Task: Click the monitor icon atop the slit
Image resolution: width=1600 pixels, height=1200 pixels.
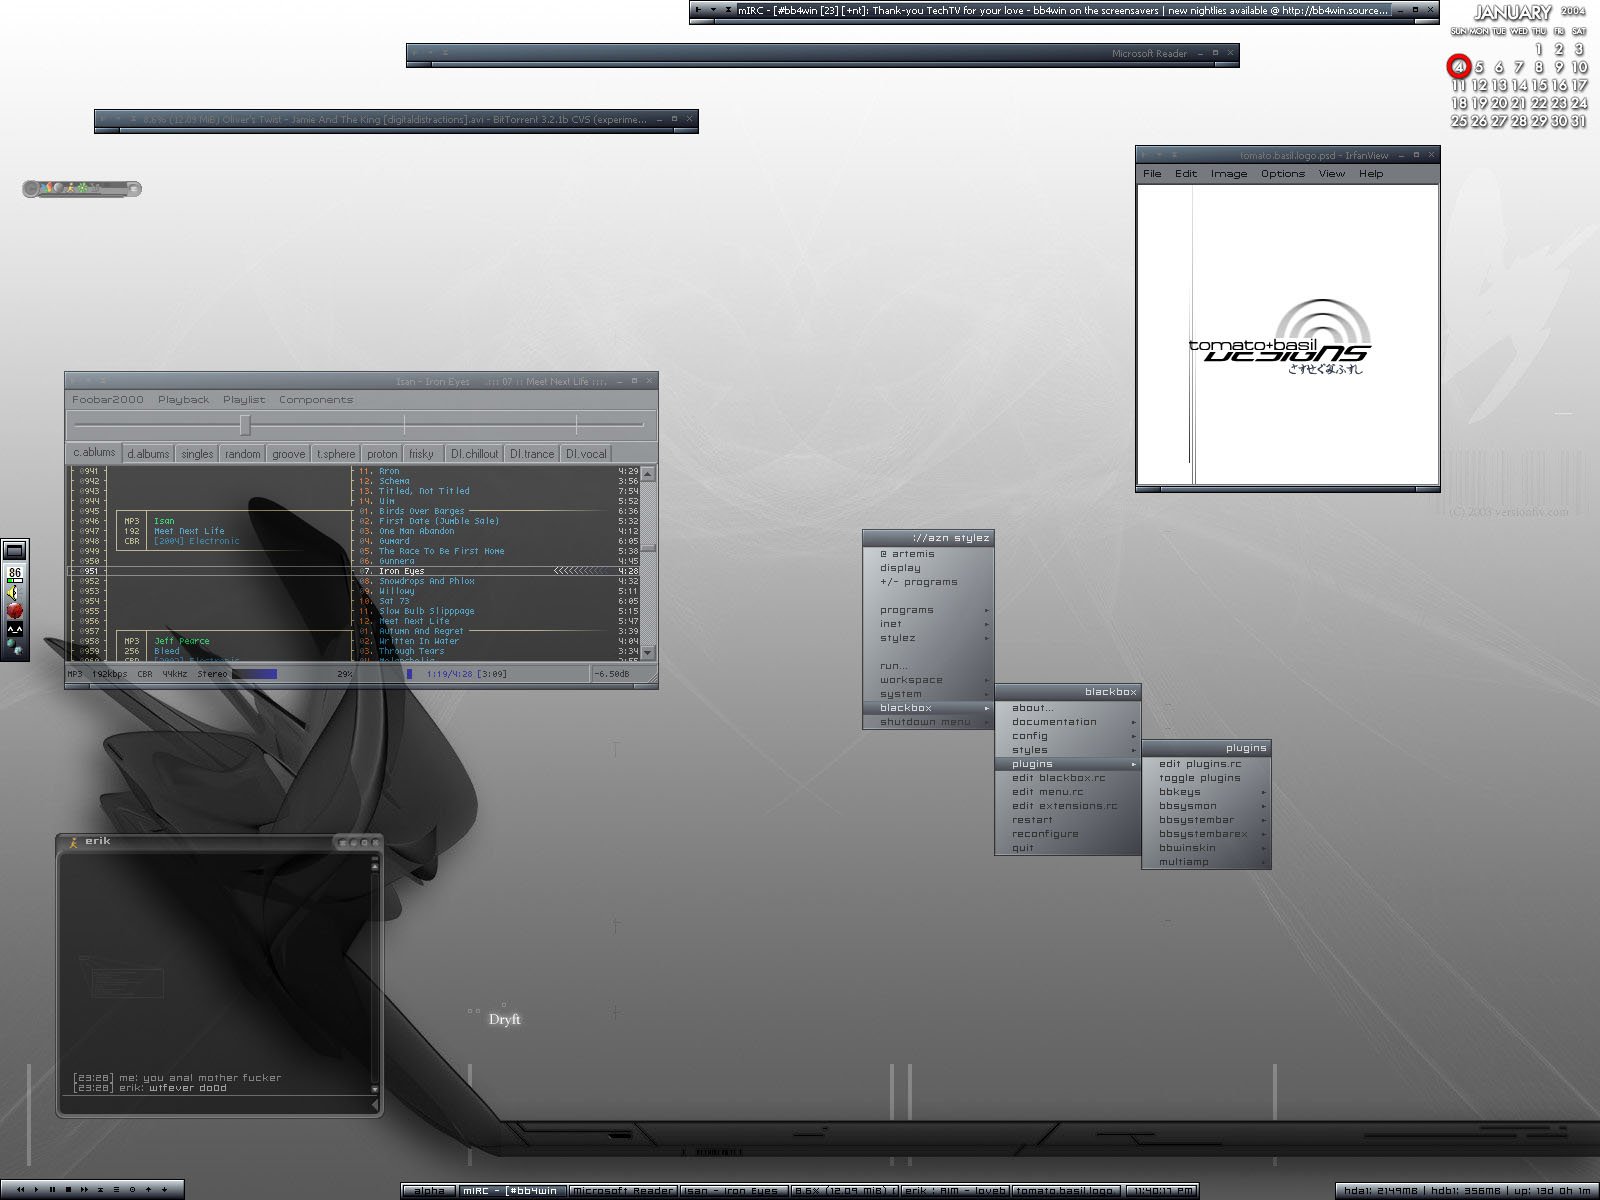Action: pyautogui.click(x=14, y=550)
